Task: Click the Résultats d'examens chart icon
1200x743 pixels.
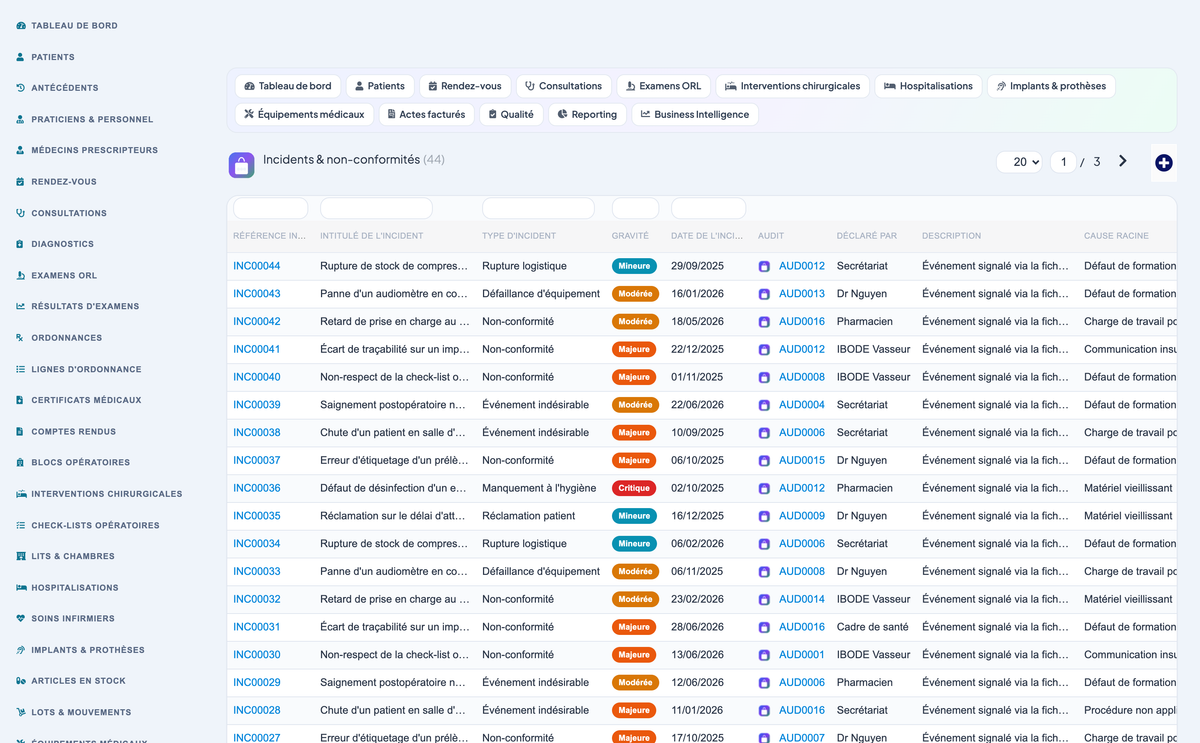Action: (x=21, y=306)
